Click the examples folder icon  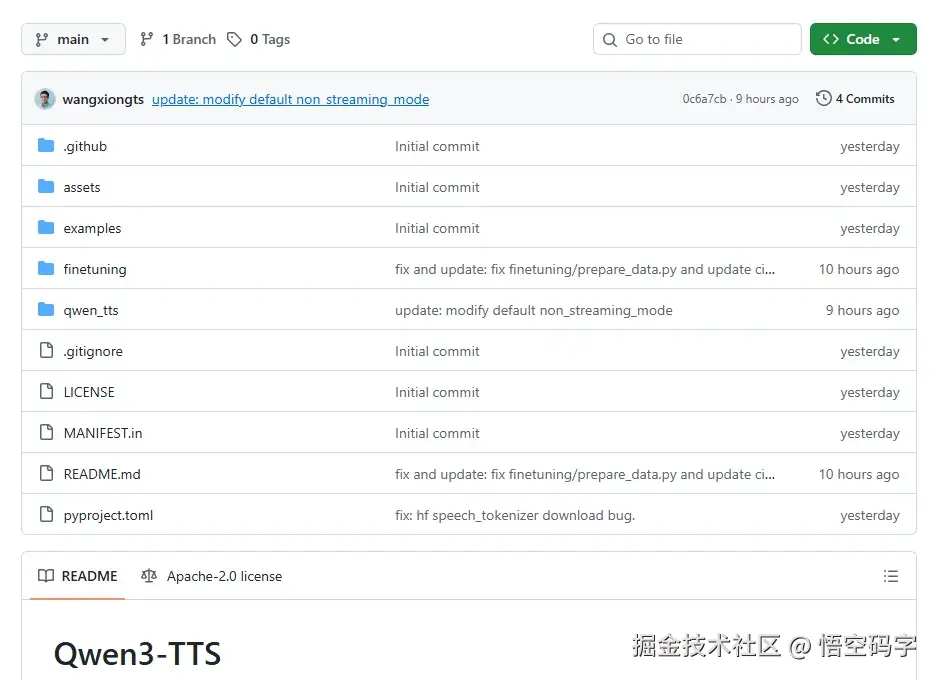pyautogui.click(x=46, y=227)
